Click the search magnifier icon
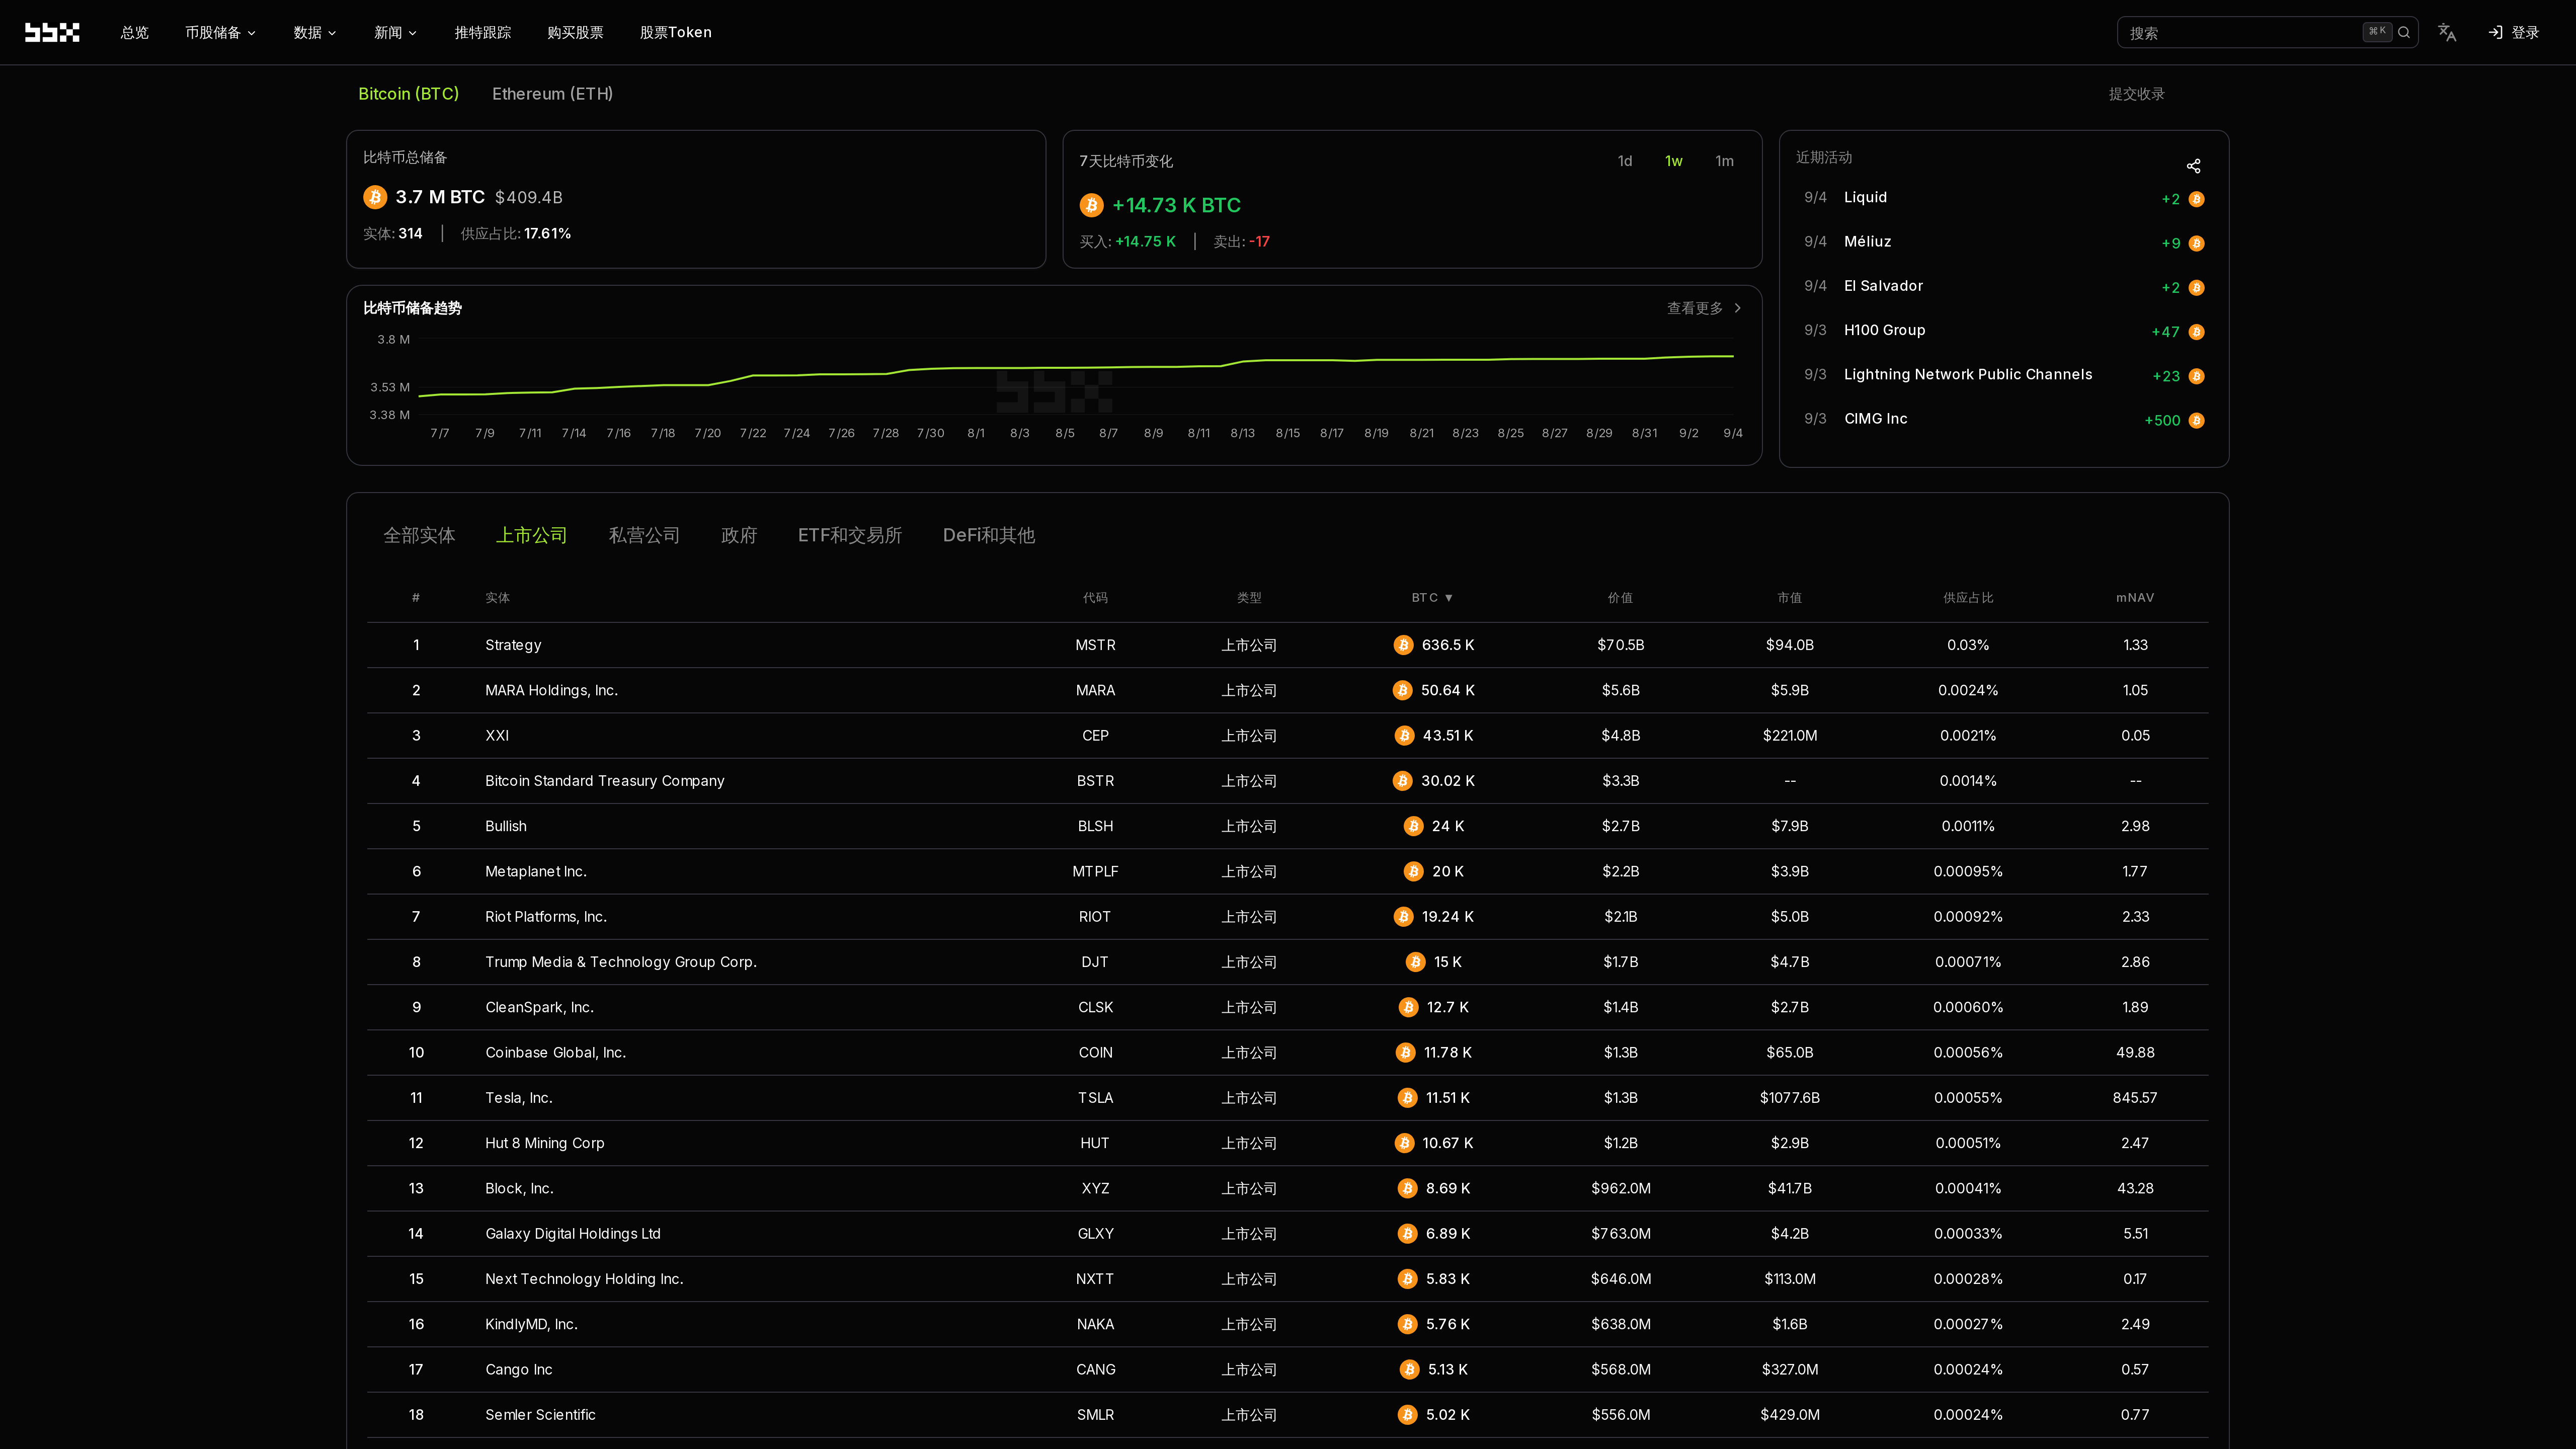This screenshot has width=2576, height=1449. (x=2404, y=32)
